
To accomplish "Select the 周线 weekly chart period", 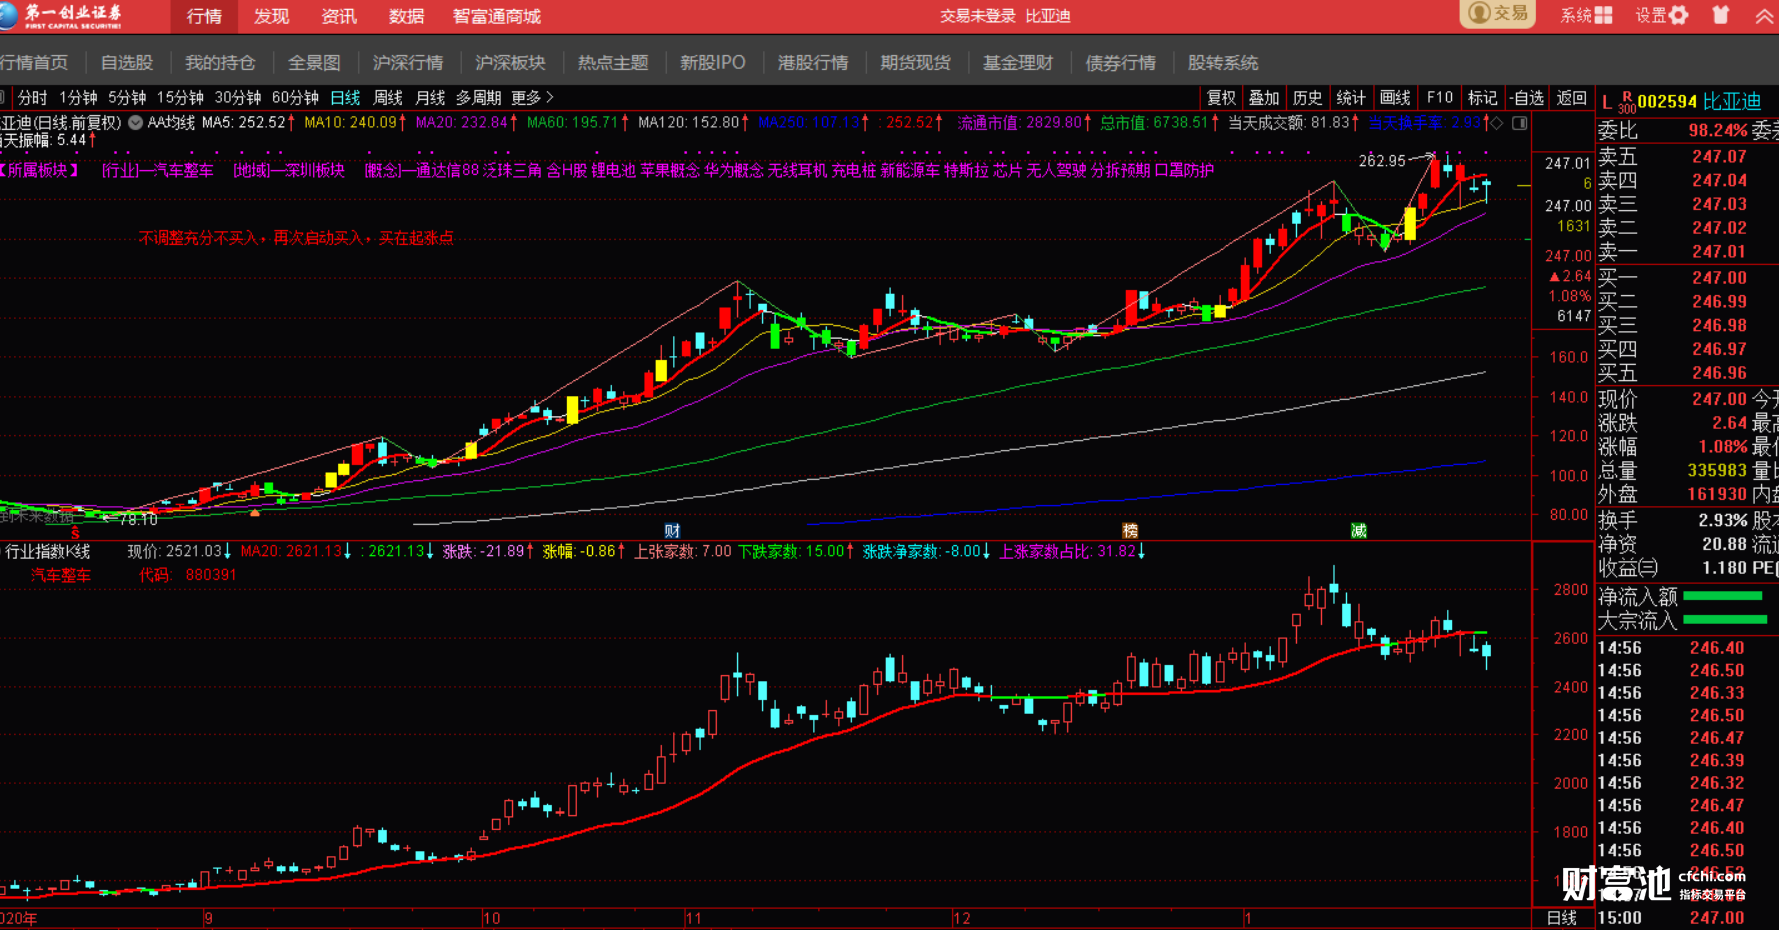I will coord(387,98).
